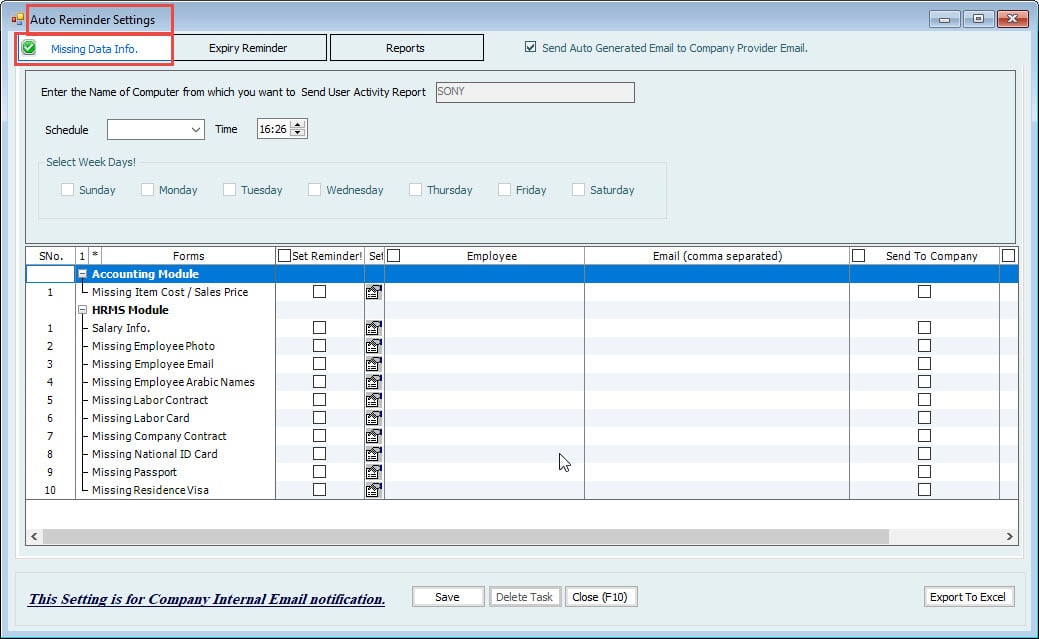Click the horizontal scrollbar thumb in grid
The width and height of the screenshot is (1039, 639).
(x=466, y=536)
